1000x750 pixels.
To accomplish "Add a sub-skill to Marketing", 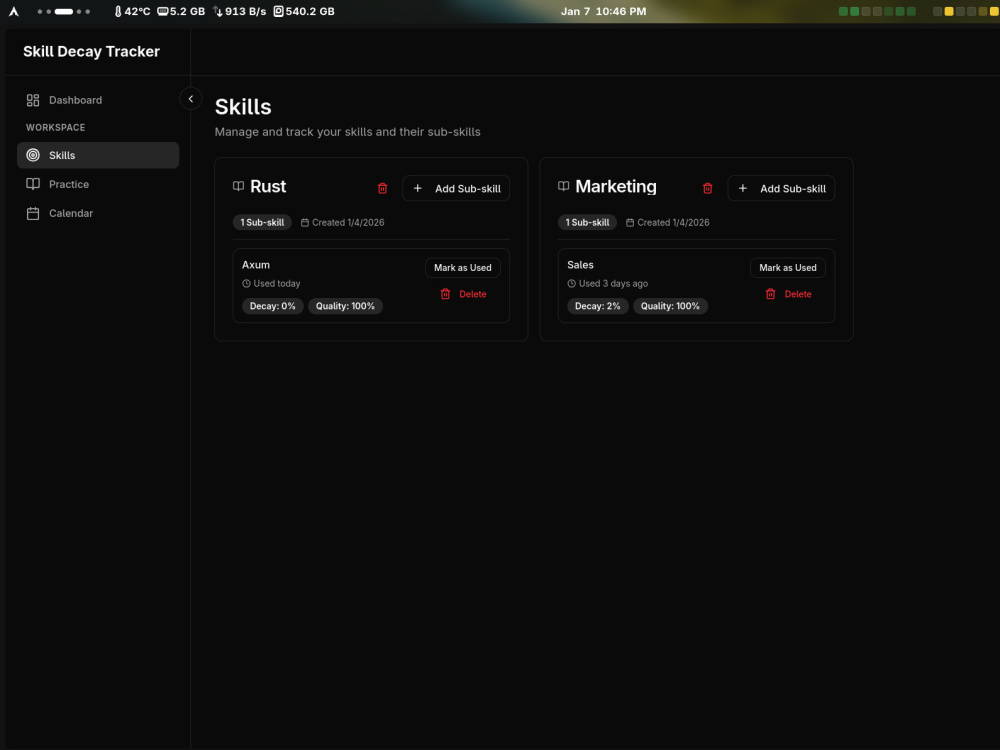I will (x=781, y=188).
